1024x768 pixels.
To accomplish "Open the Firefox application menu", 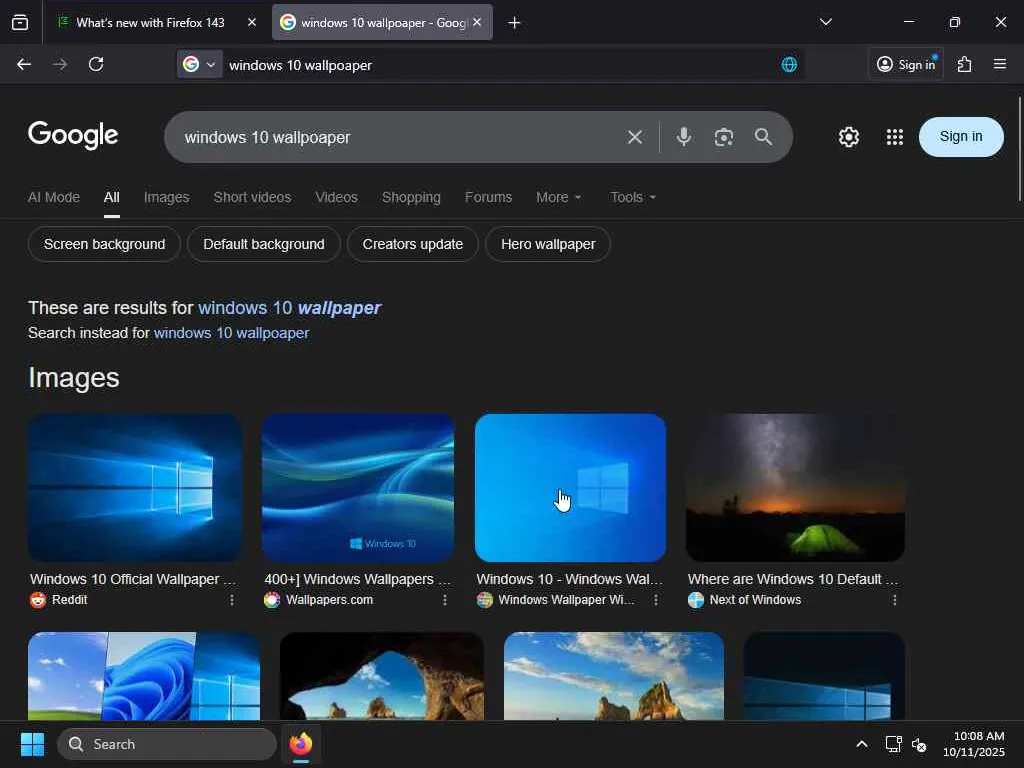I will click(x=999, y=64).
